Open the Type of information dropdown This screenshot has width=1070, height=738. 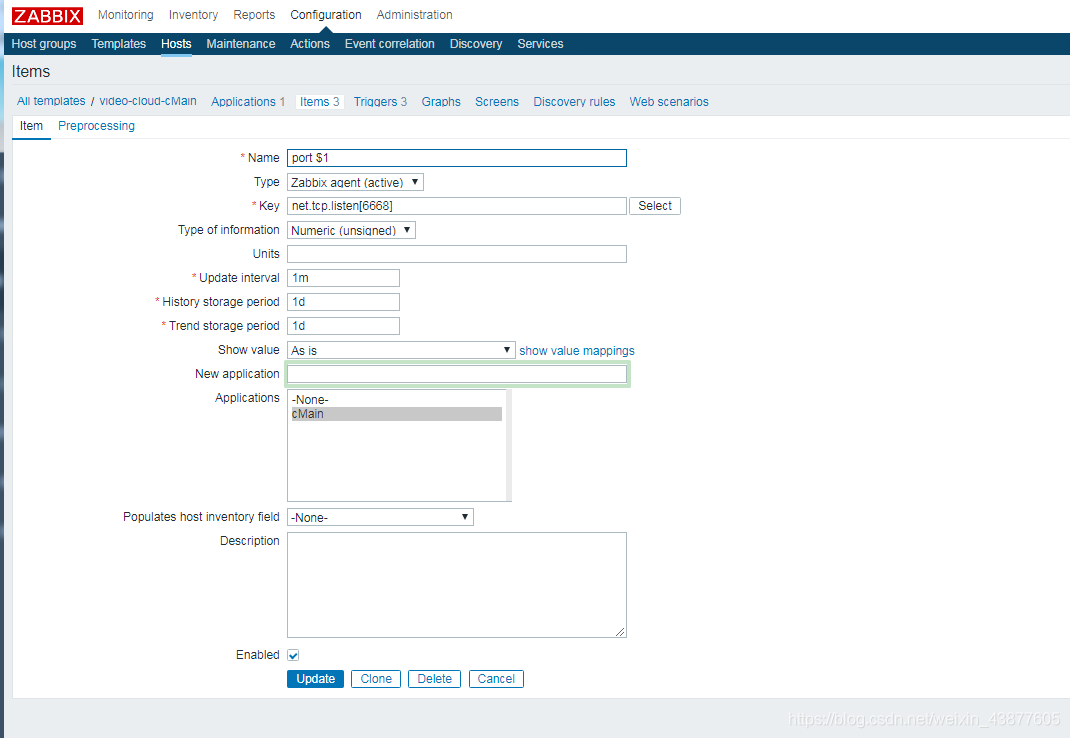coord(351,230)
